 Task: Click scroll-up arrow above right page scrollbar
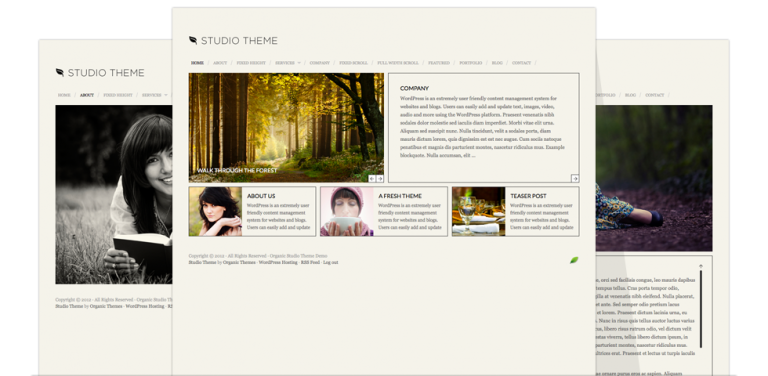pyautogui.click(x=700, y=266)
